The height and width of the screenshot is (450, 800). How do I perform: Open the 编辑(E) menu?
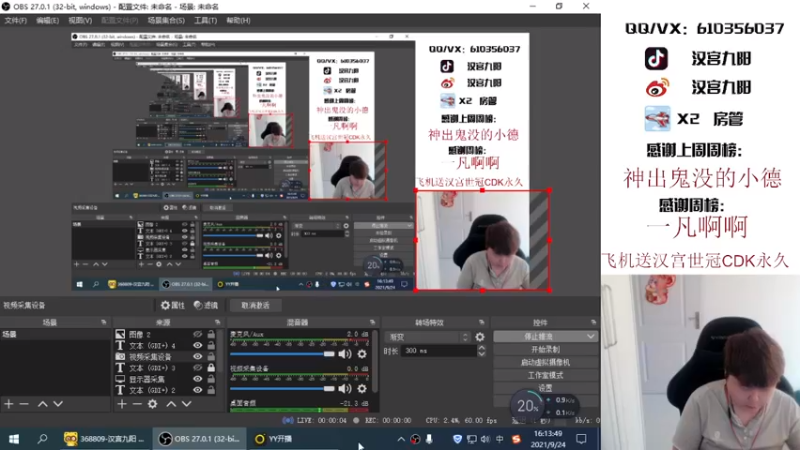pos(47,20)
